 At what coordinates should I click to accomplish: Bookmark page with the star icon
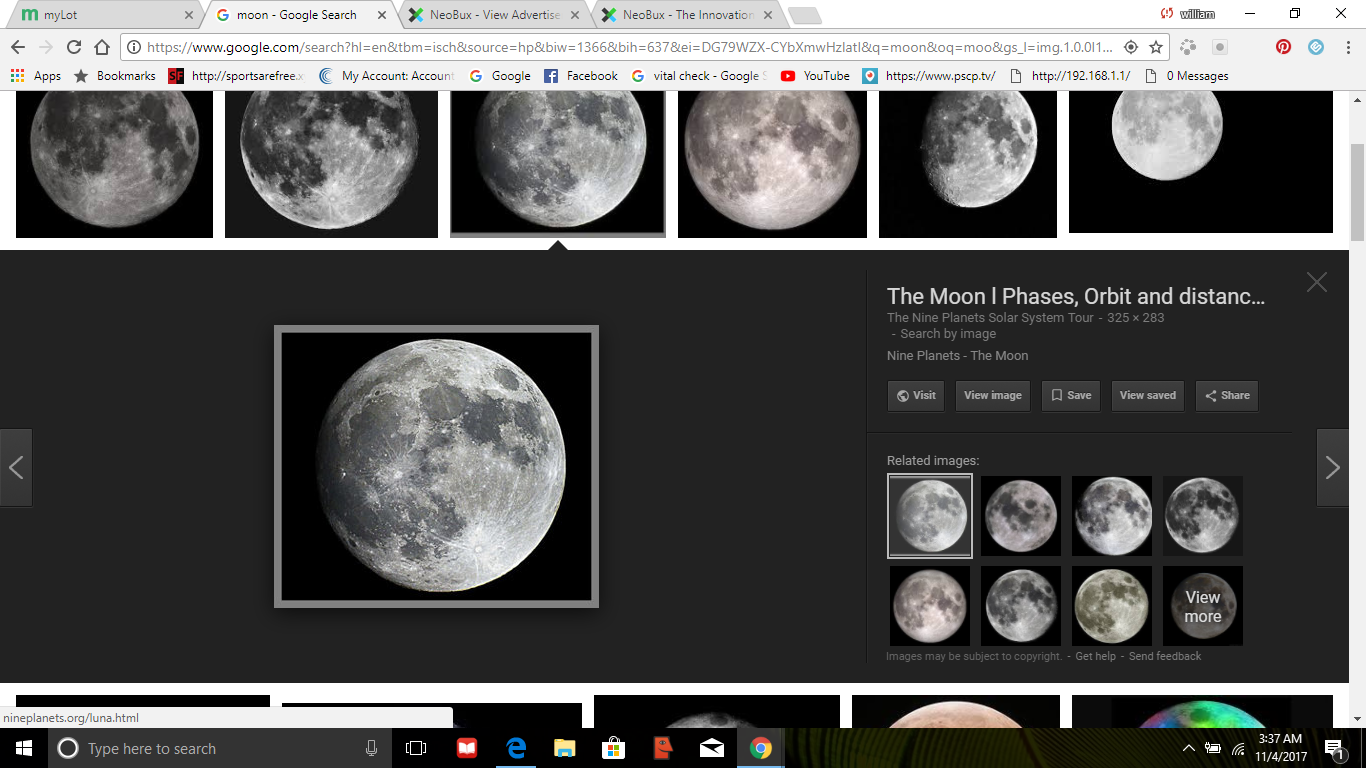click(x=1156, y=47)
